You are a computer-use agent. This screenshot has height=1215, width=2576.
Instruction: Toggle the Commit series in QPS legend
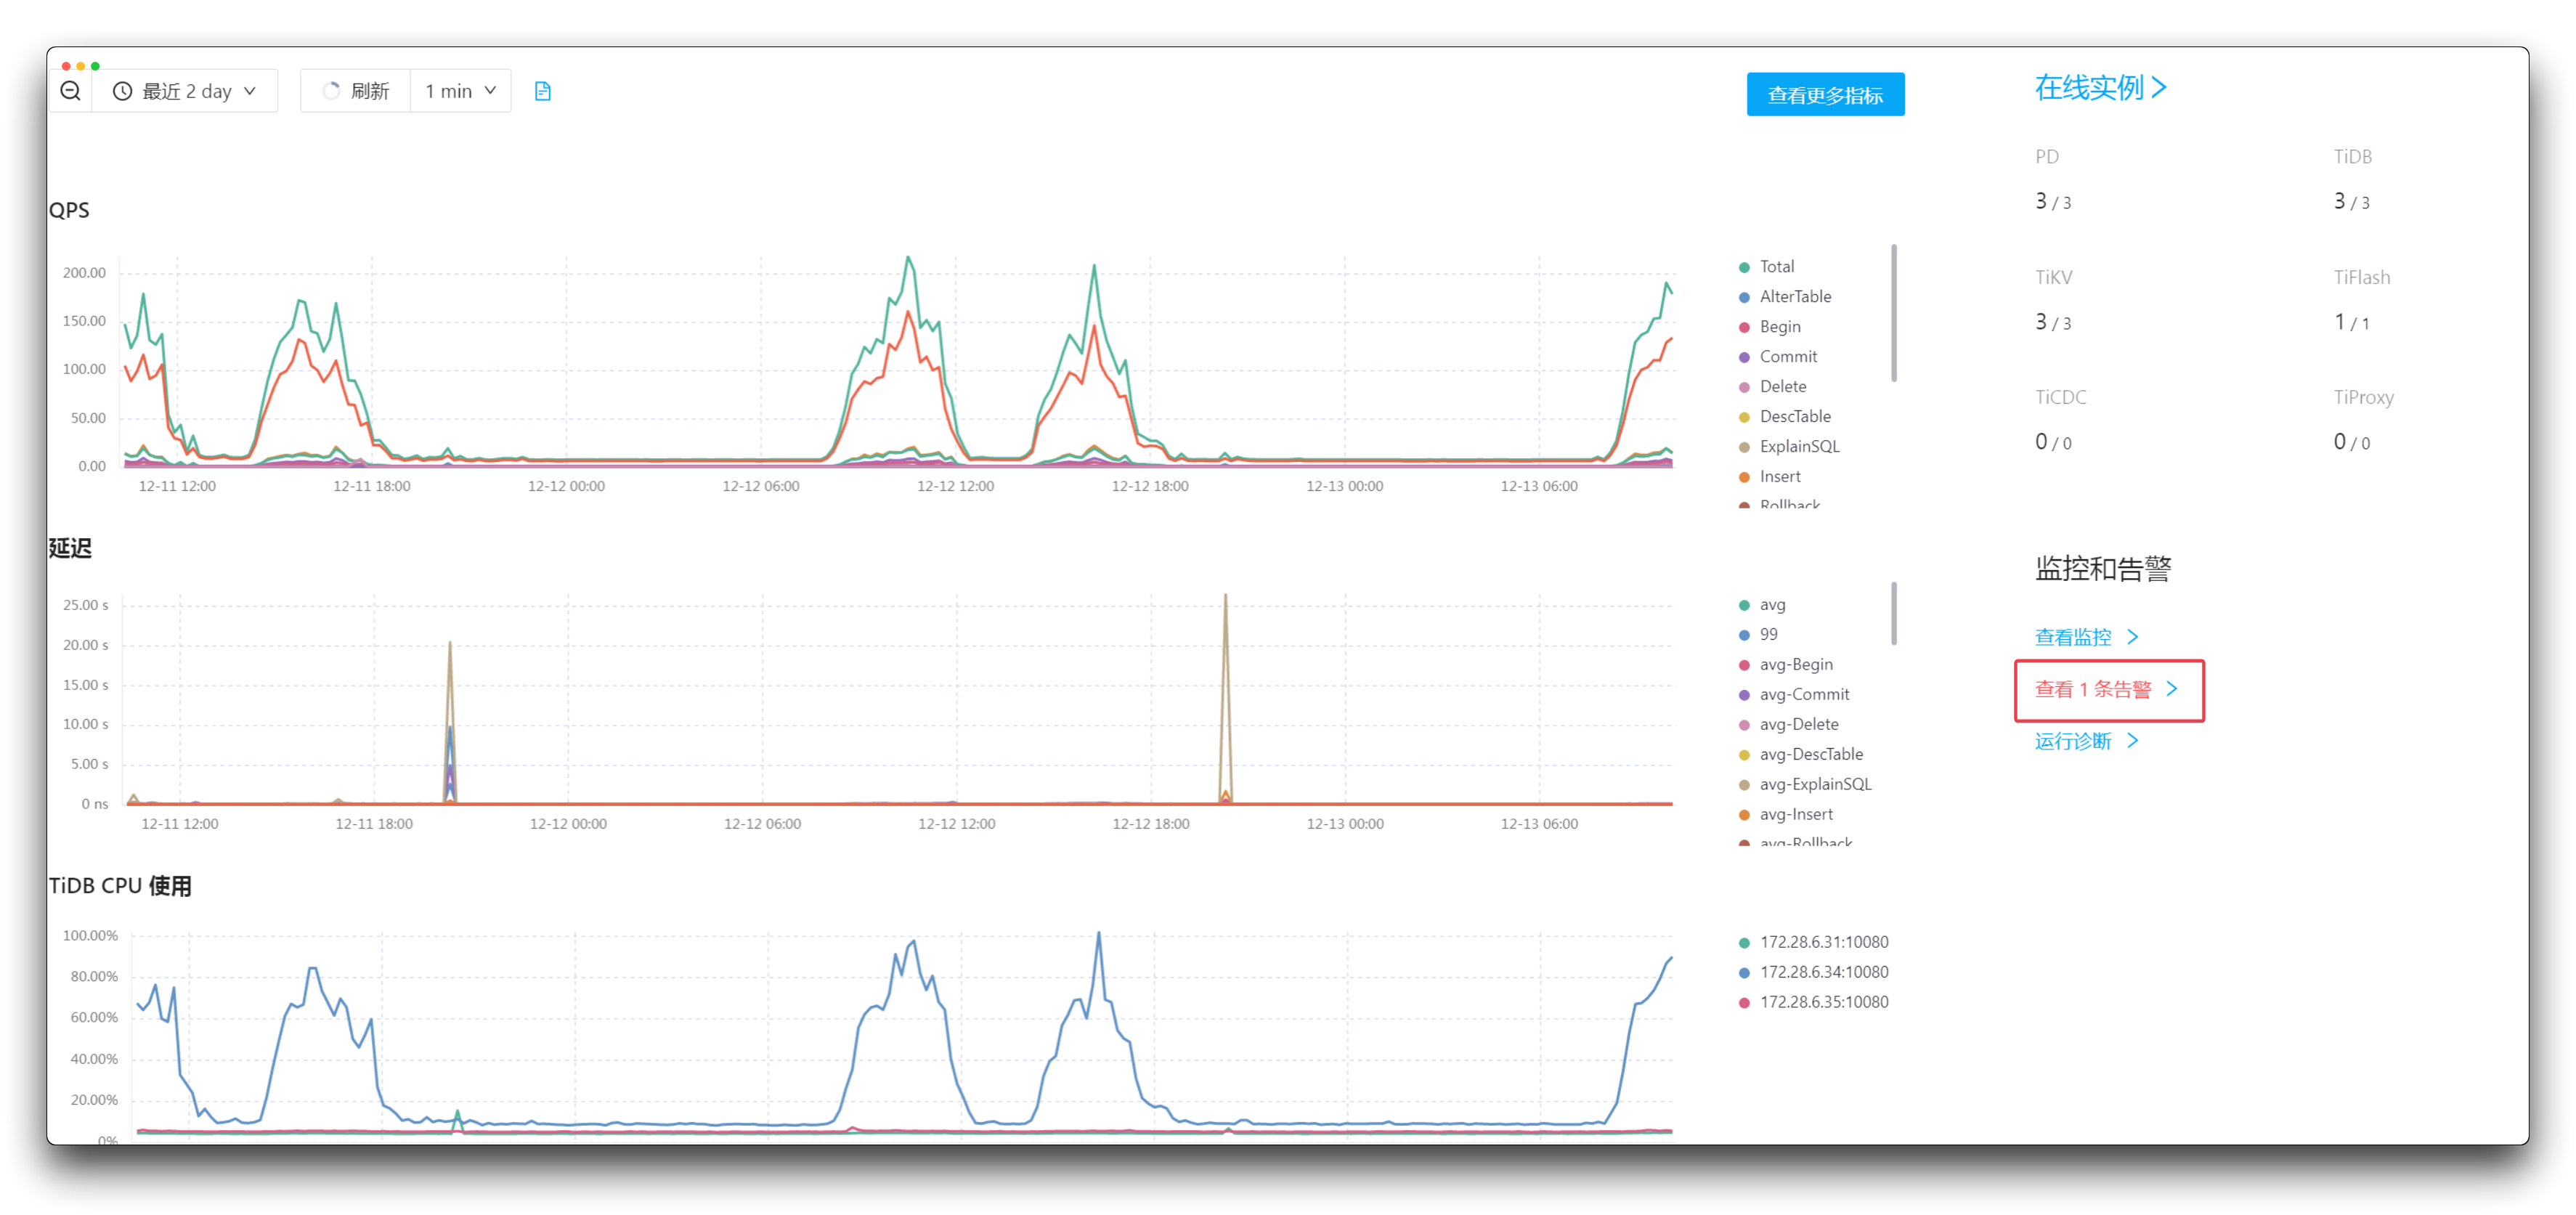tap(1787, 357)
